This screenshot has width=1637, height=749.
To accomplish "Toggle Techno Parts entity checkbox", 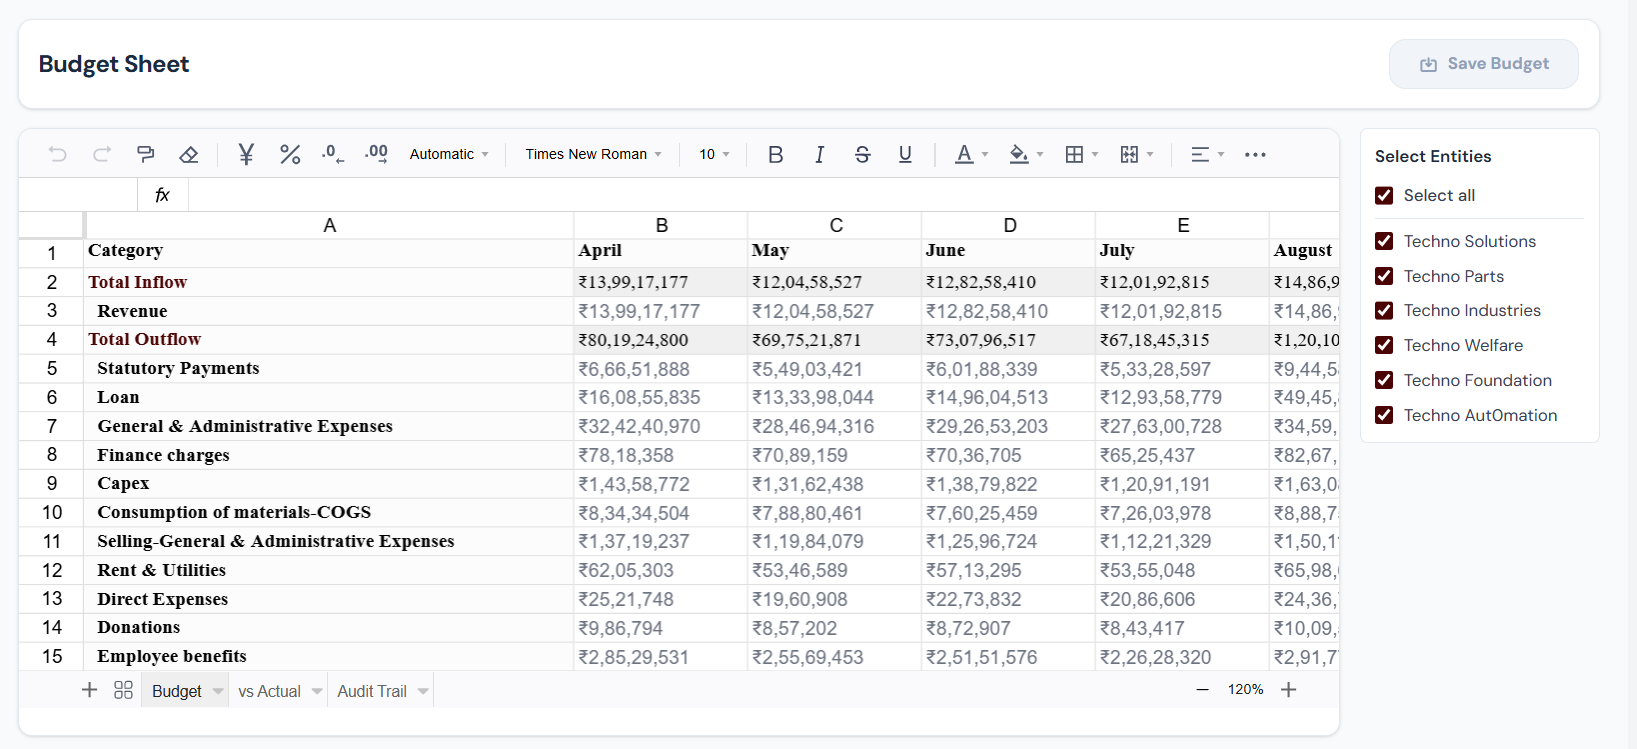I will [x=1384, y=276].
